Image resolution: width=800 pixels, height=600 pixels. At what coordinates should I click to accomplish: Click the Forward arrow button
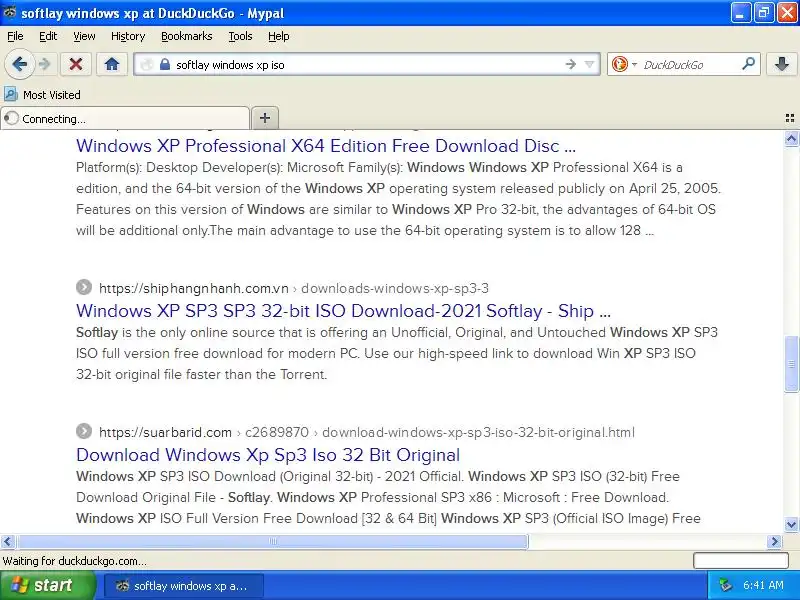pyautogui.click(x=45, y=64)
